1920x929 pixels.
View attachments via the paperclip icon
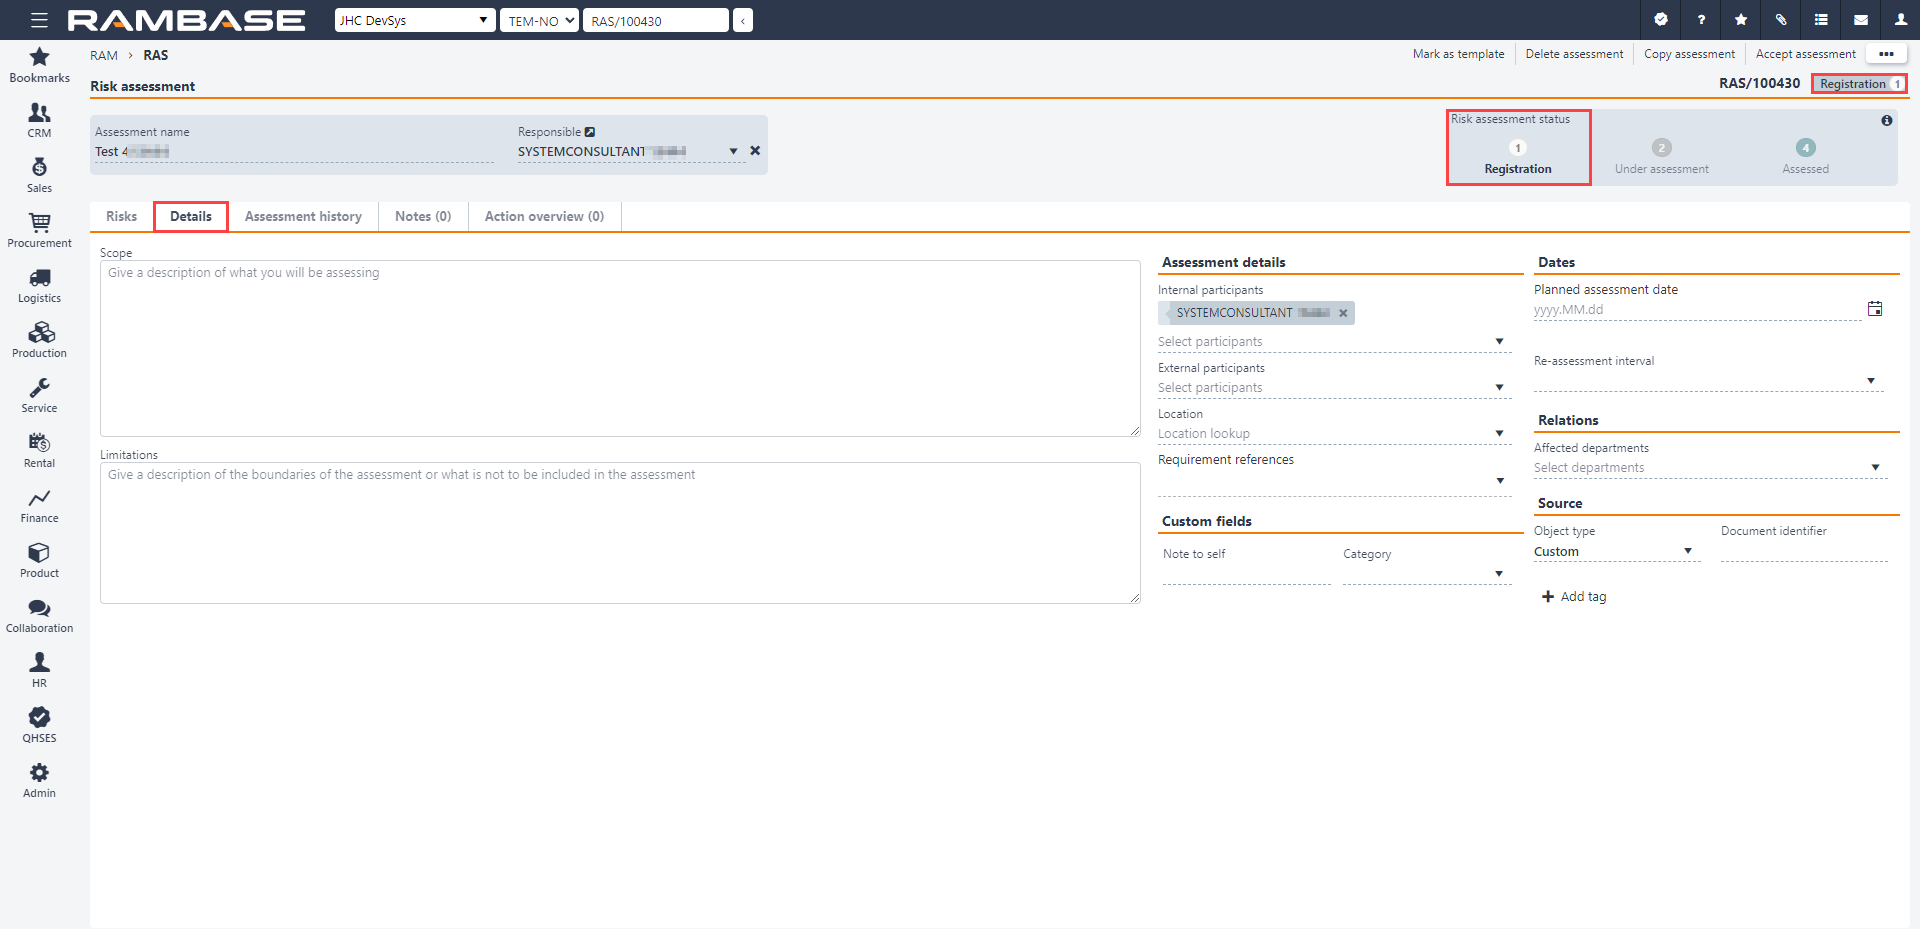[x=1780, y=20]
